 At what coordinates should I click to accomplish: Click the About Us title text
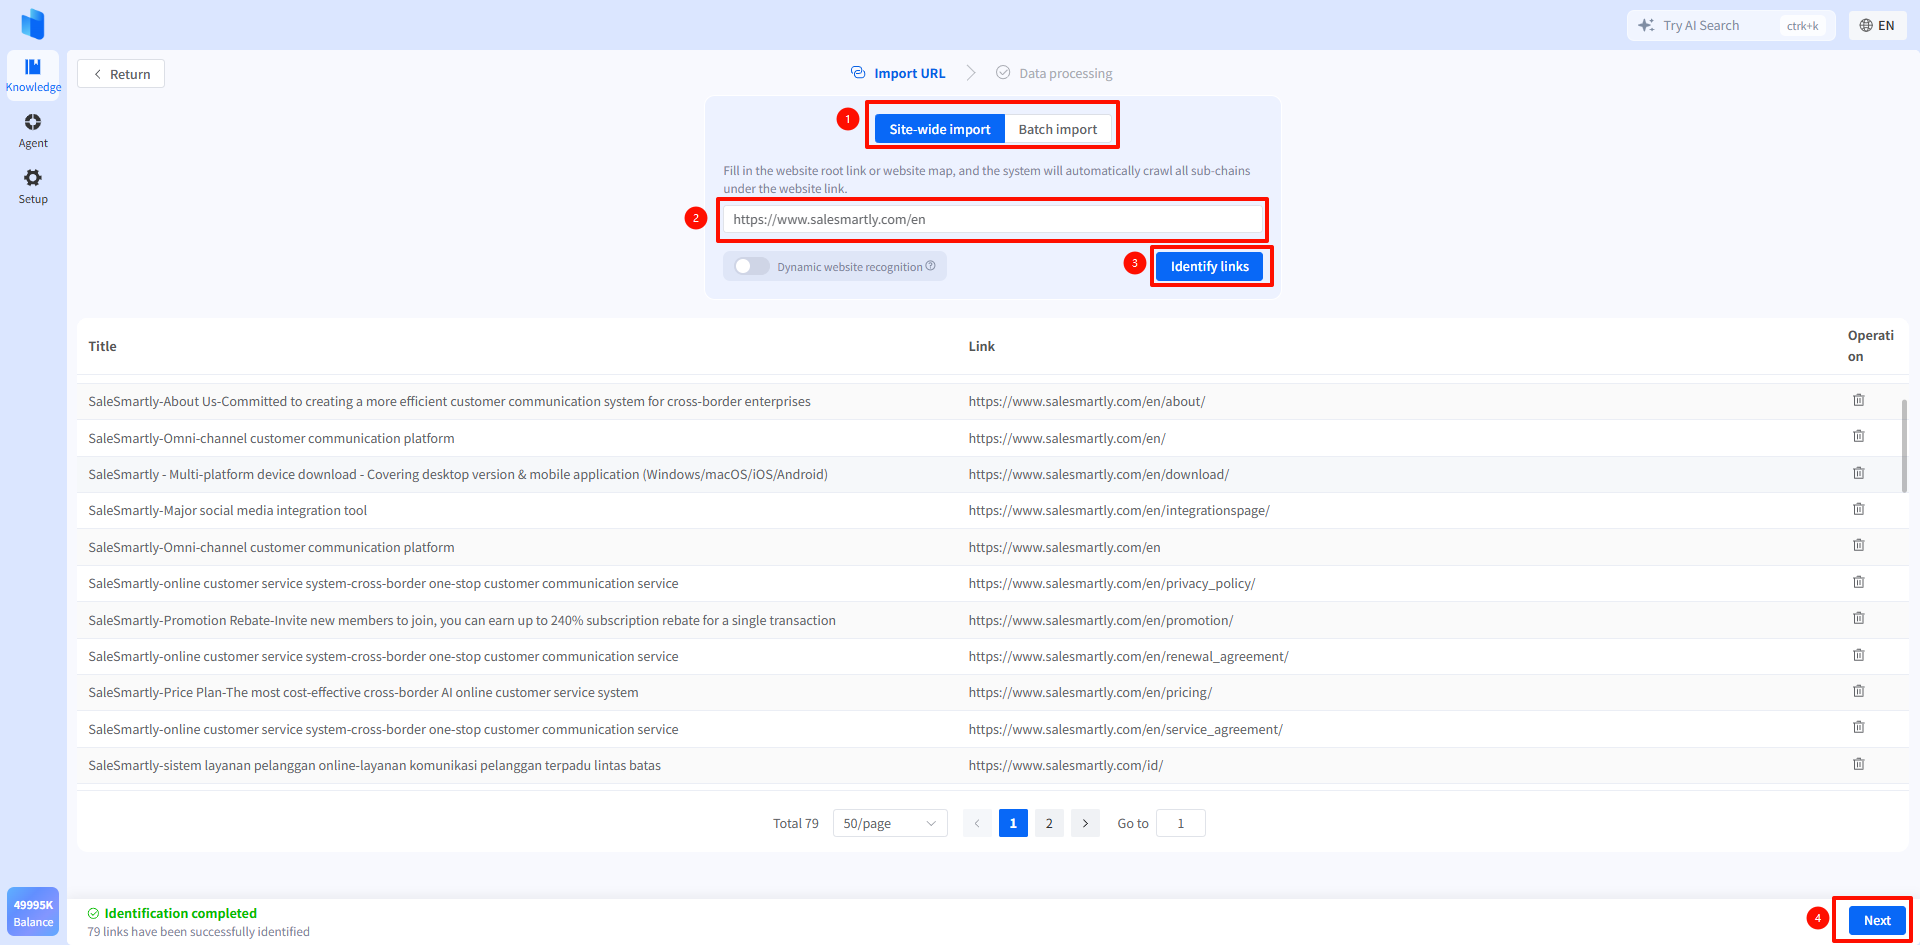click(x=450, y=401)
